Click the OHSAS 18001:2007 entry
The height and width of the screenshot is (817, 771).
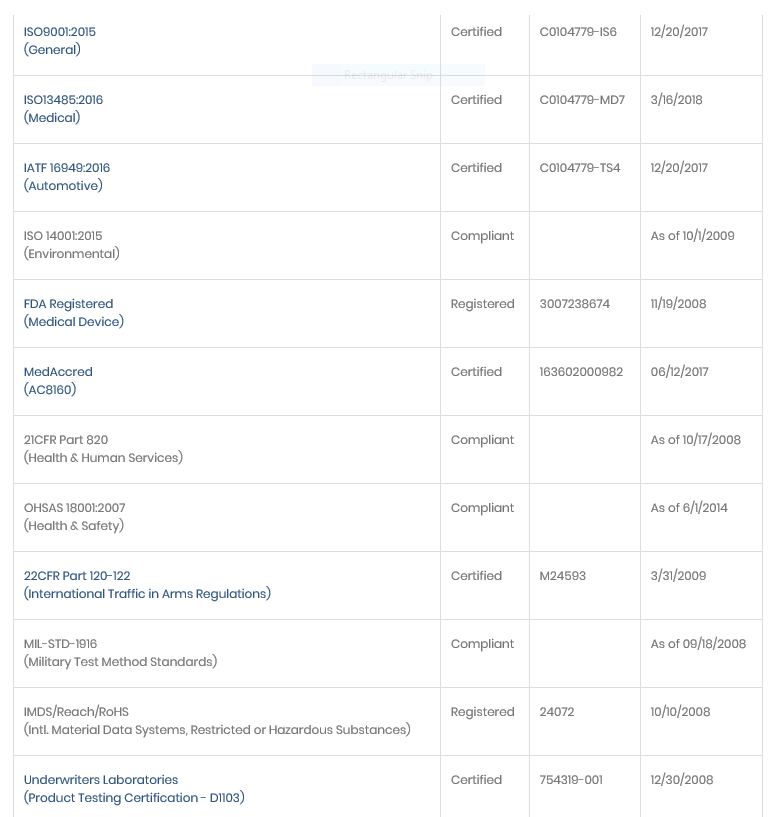click(75, 508)
